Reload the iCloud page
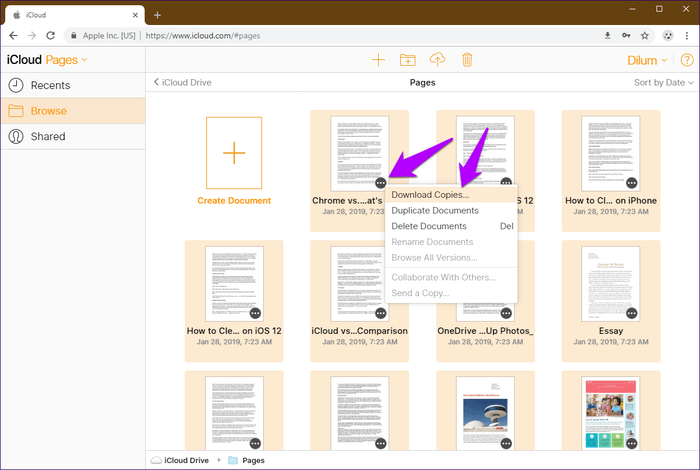 [51, 36]
